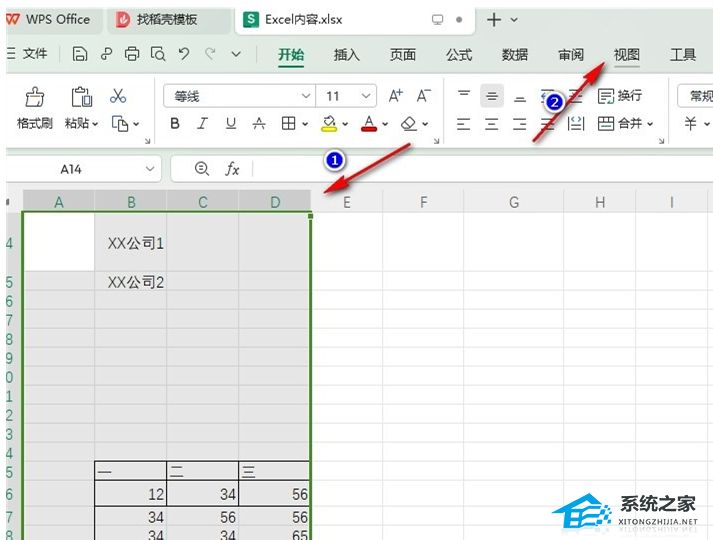Toggle strikethrough formatting
The width and height of the screenshot is (713, 540).
pos(259,123)
